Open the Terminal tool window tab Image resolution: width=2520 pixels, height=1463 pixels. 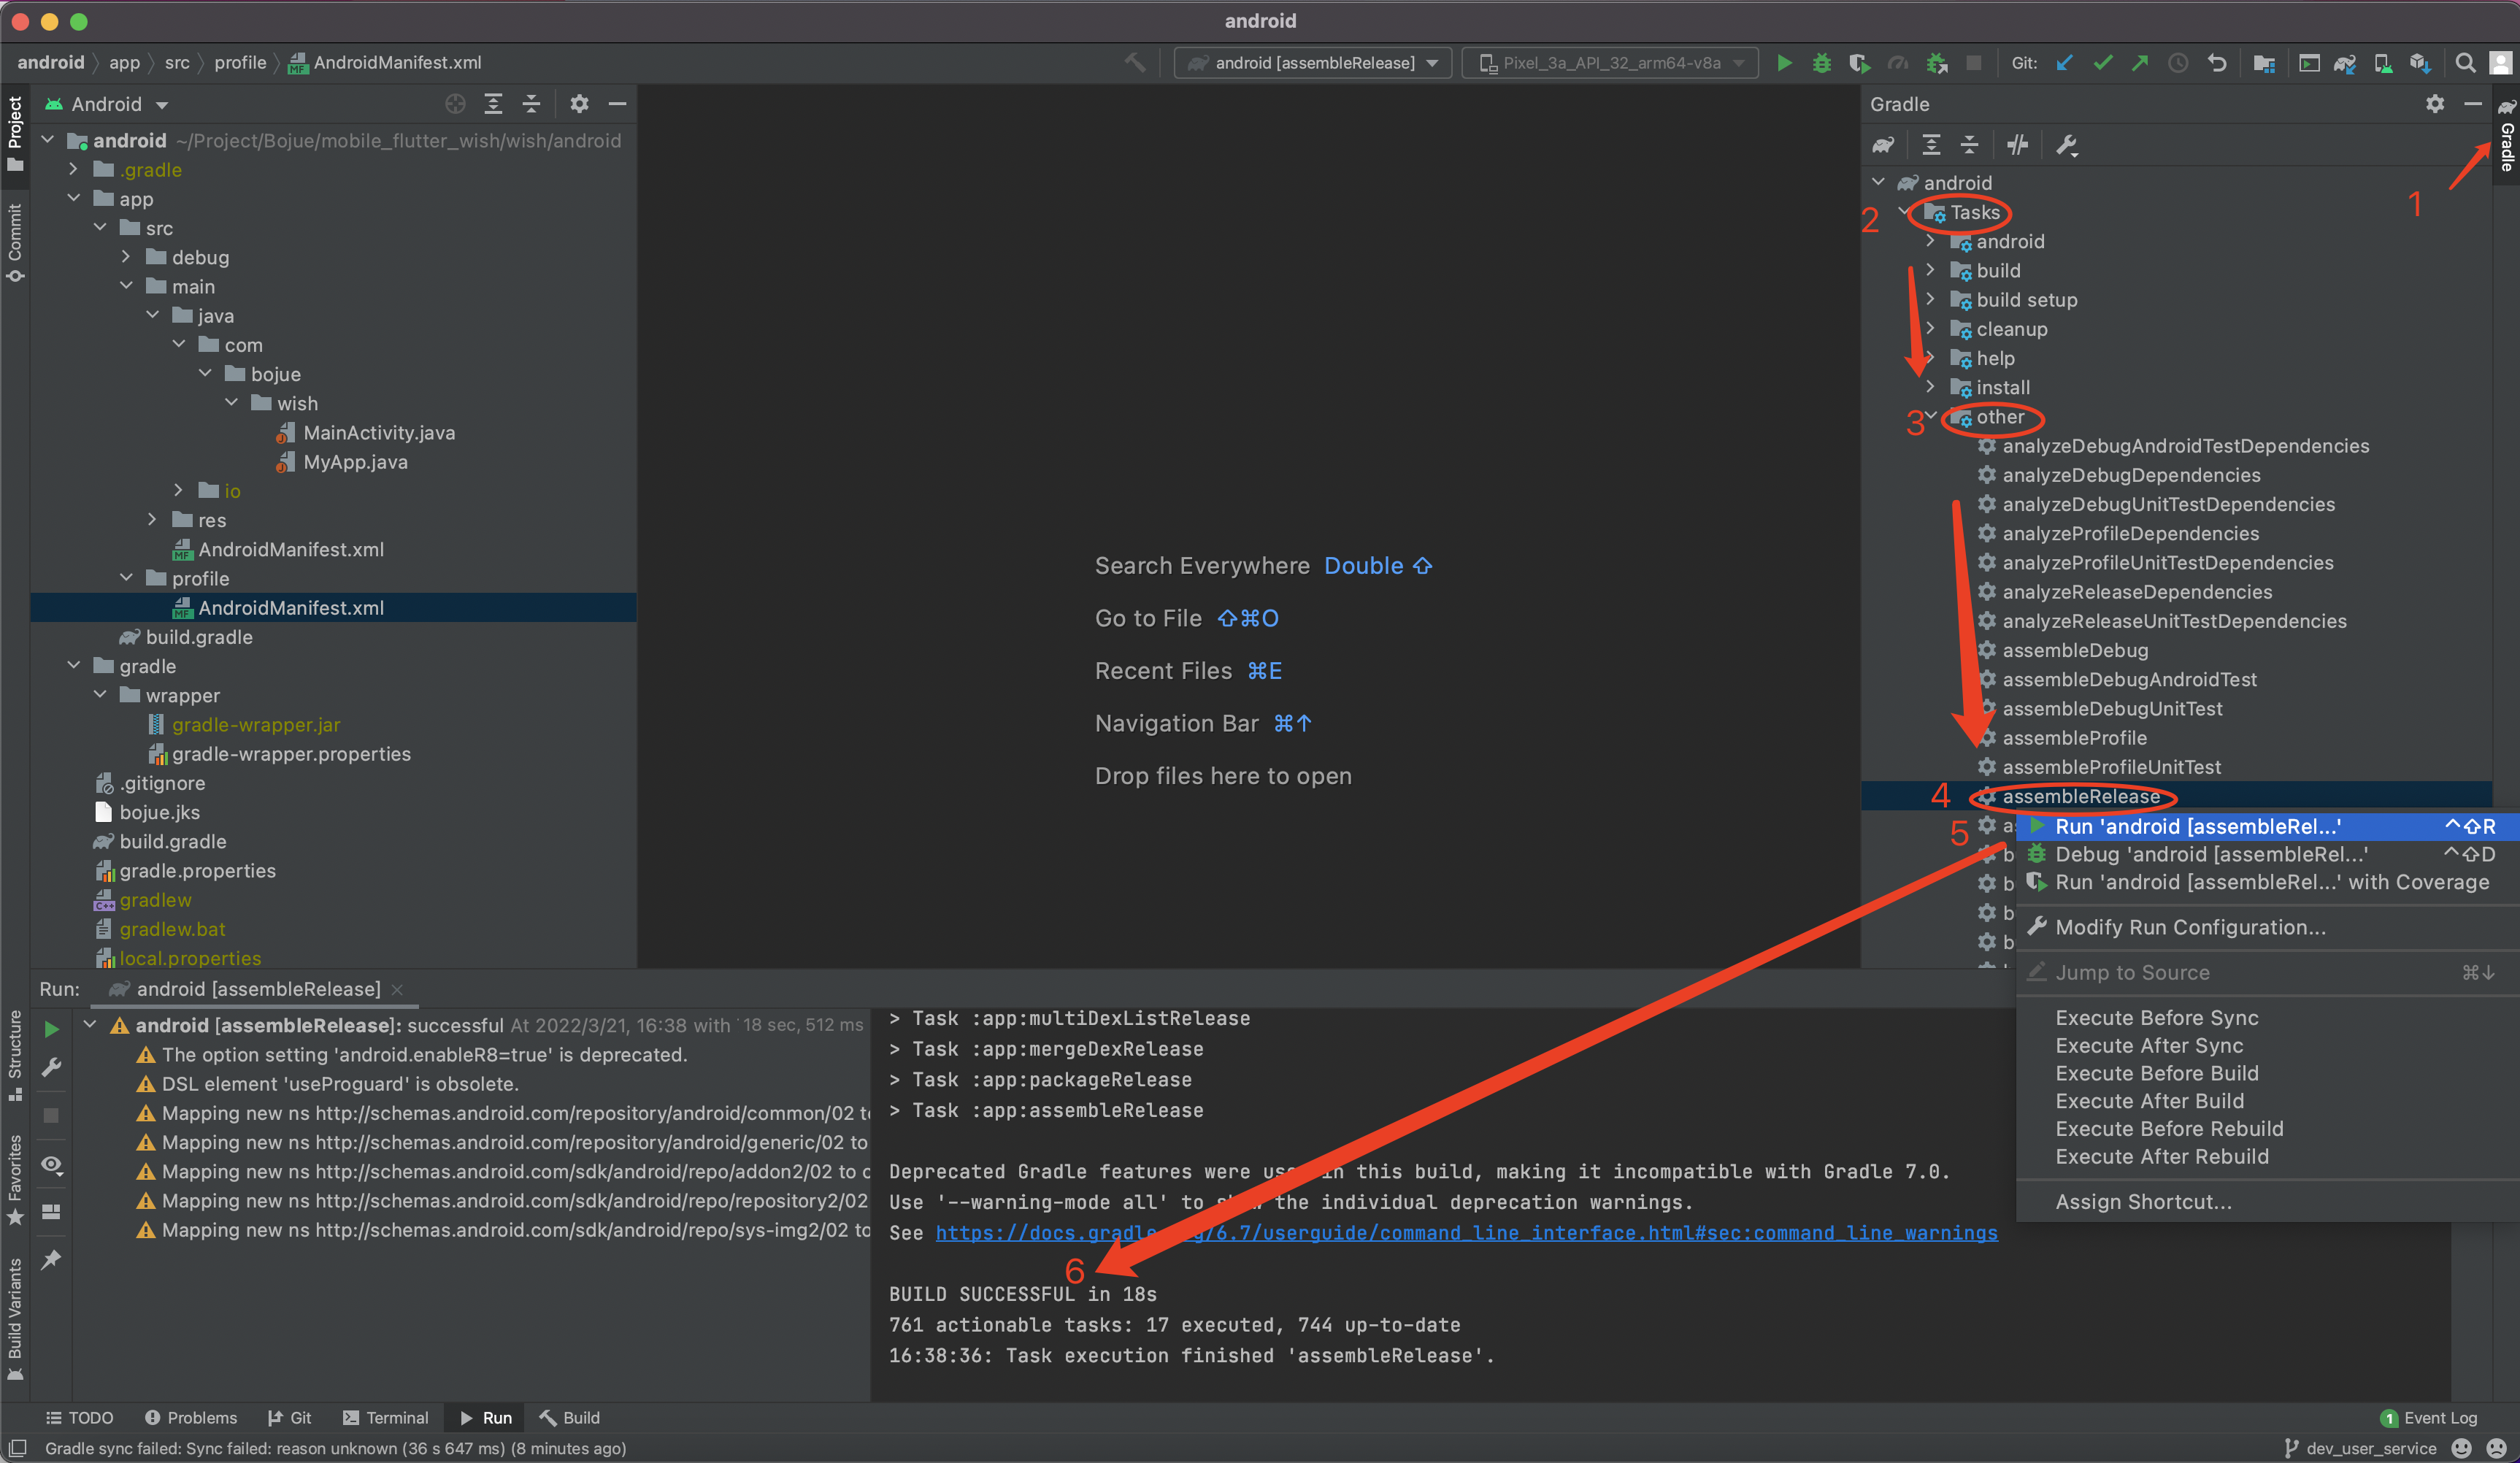(385, 1418)
